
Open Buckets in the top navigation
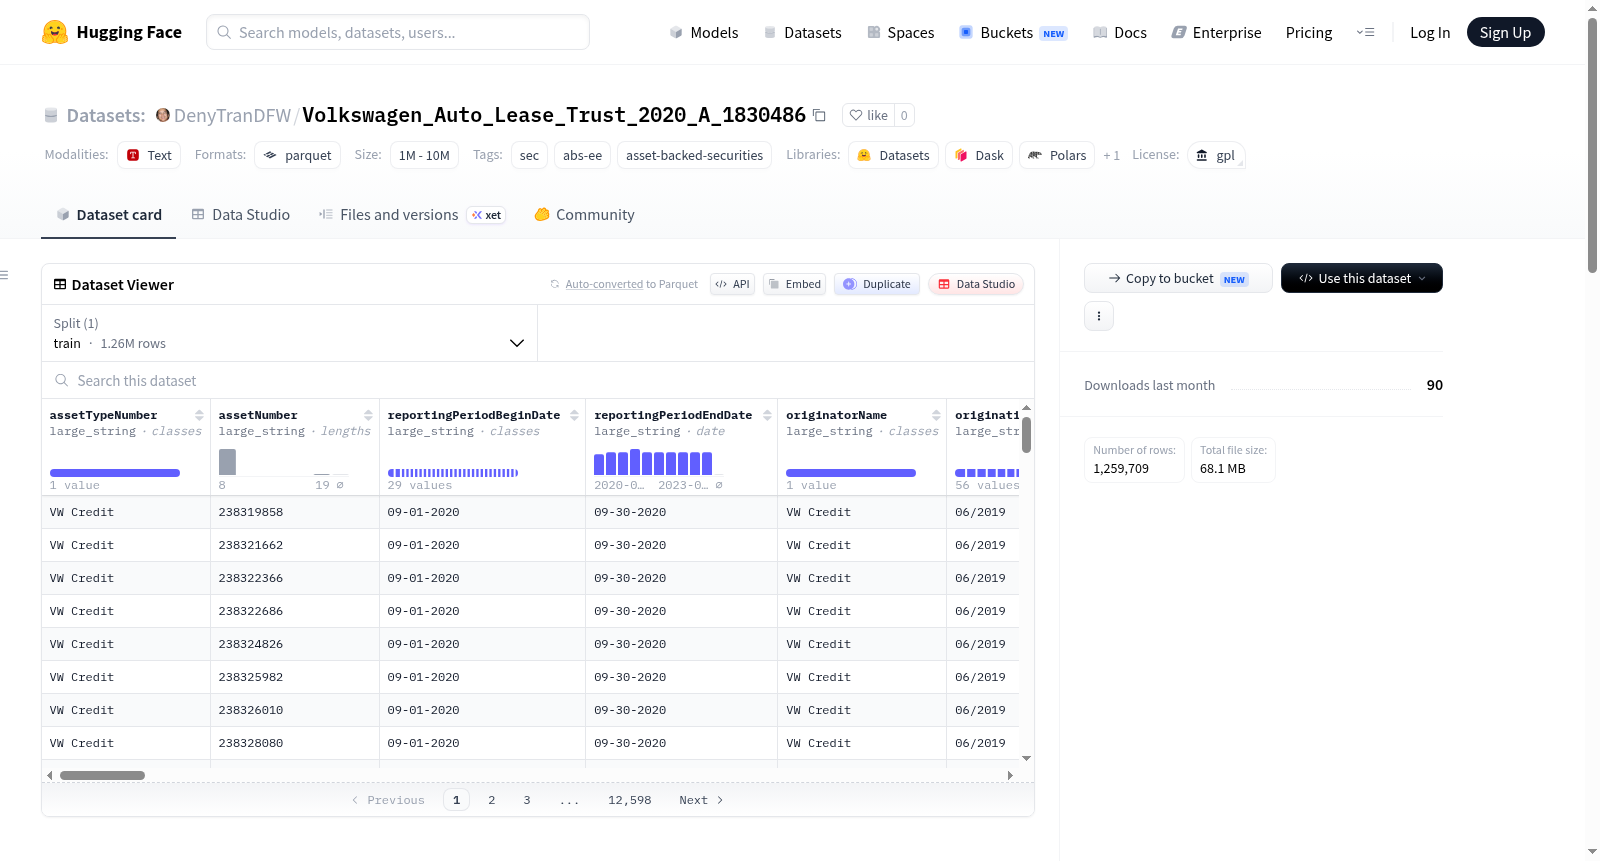[1013, 32]
